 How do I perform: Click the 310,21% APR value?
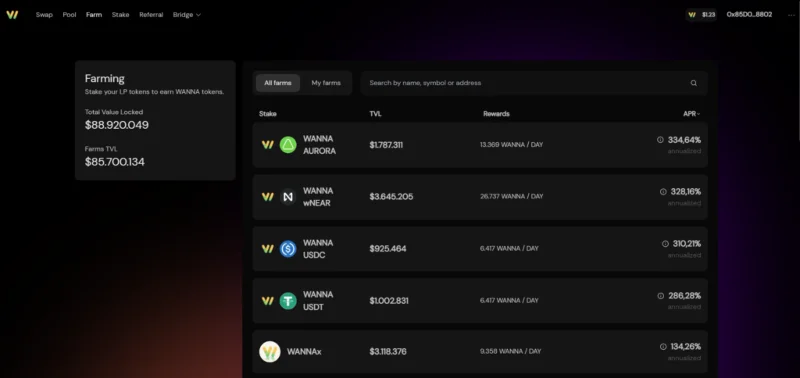(x=687, y=244)
